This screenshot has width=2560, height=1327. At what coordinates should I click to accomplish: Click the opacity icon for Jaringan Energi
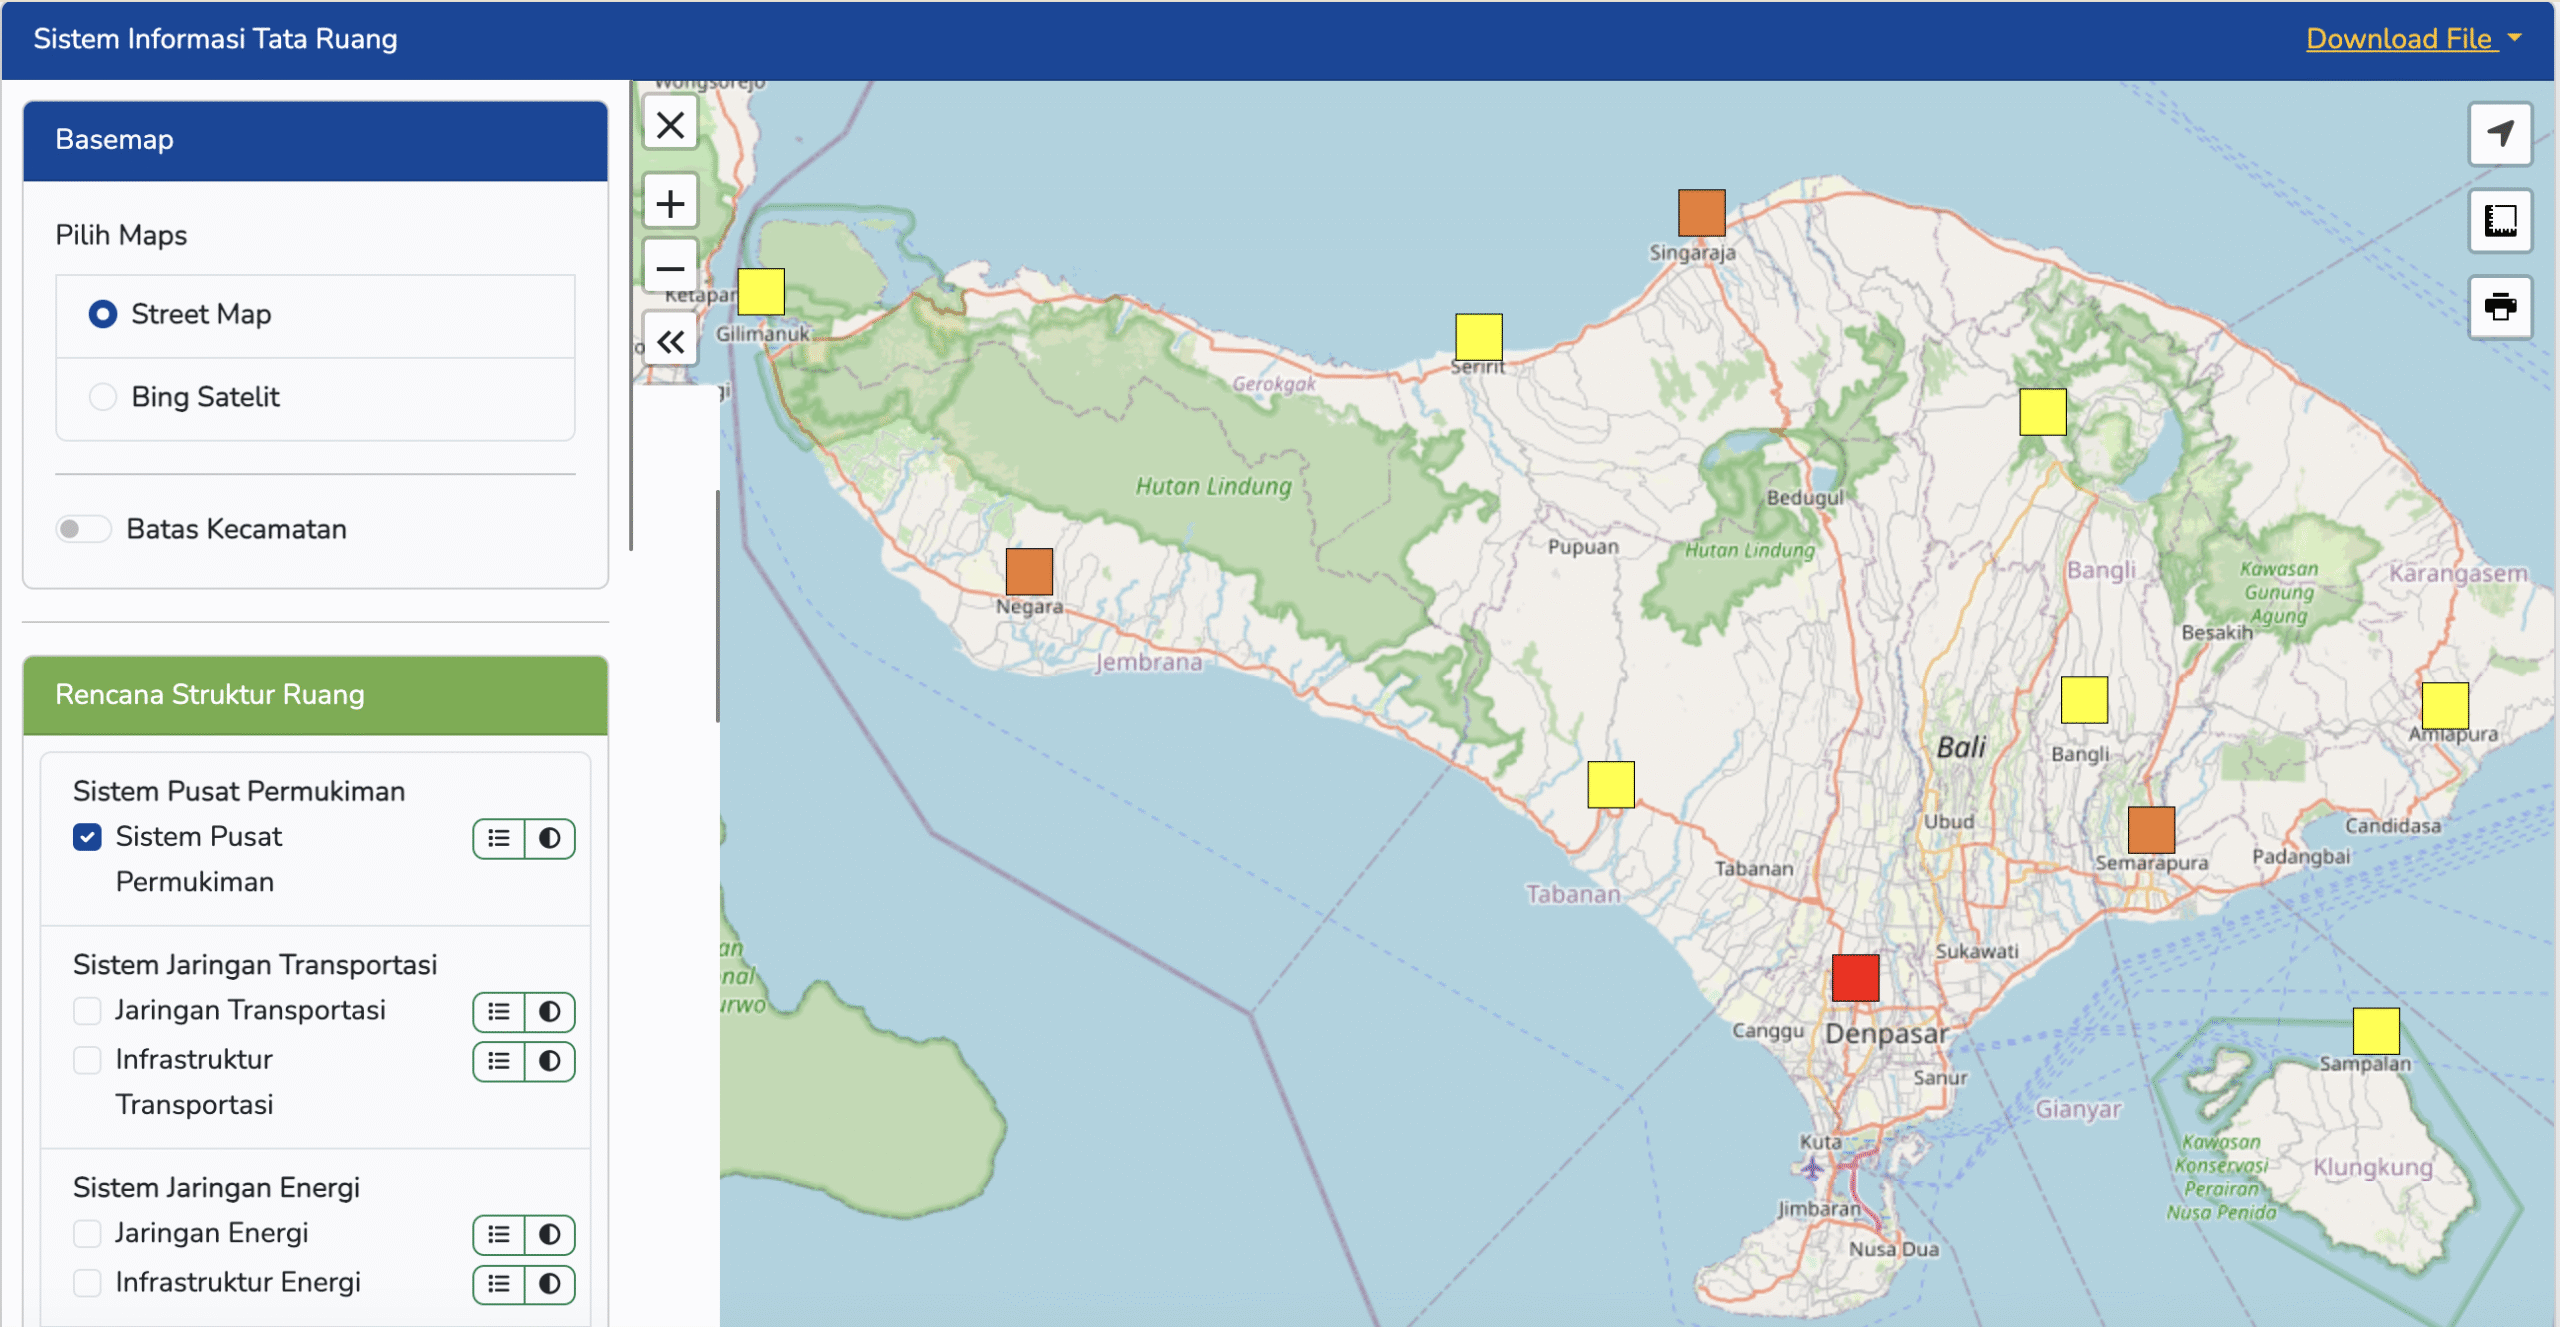click(x=549, y=1234)
